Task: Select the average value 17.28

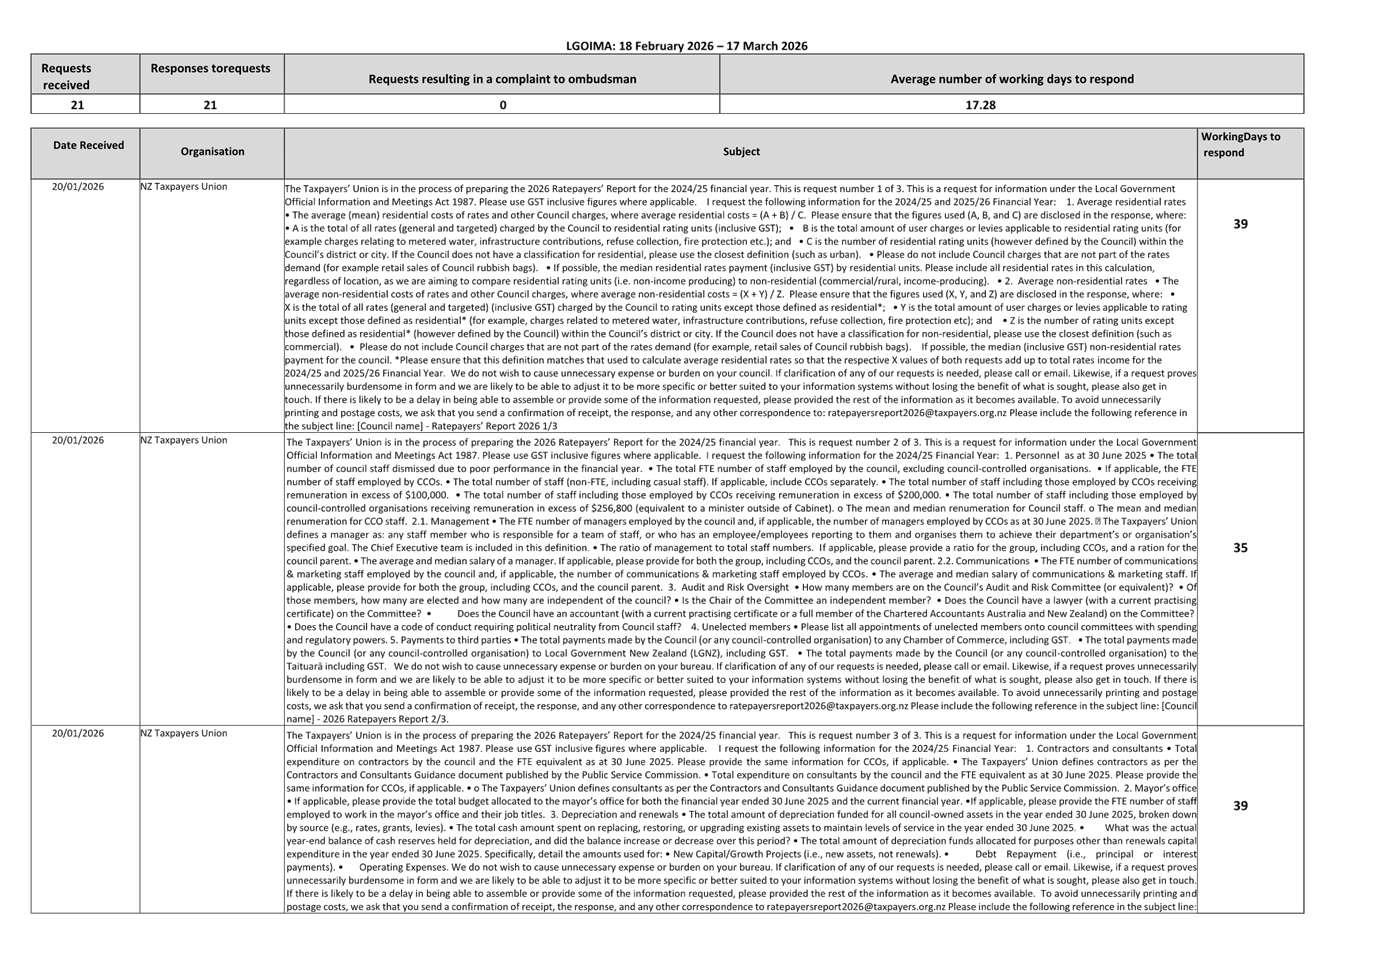Action: [x=981, y=104]
